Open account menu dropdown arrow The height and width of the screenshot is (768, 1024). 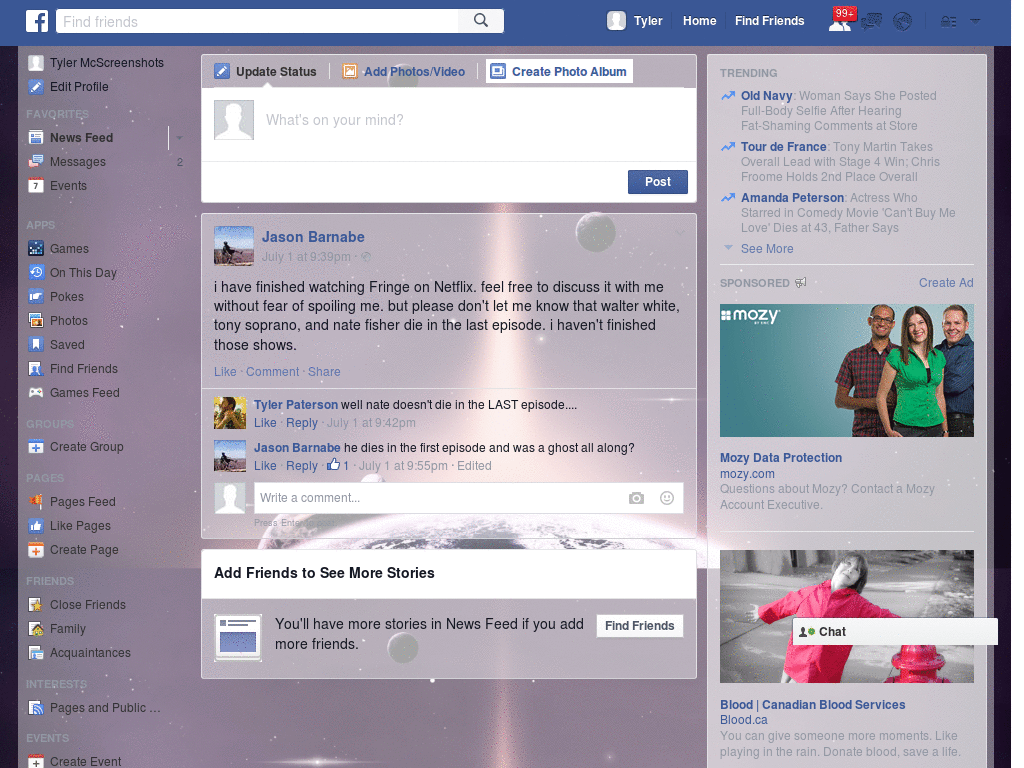tap(975, 21)
